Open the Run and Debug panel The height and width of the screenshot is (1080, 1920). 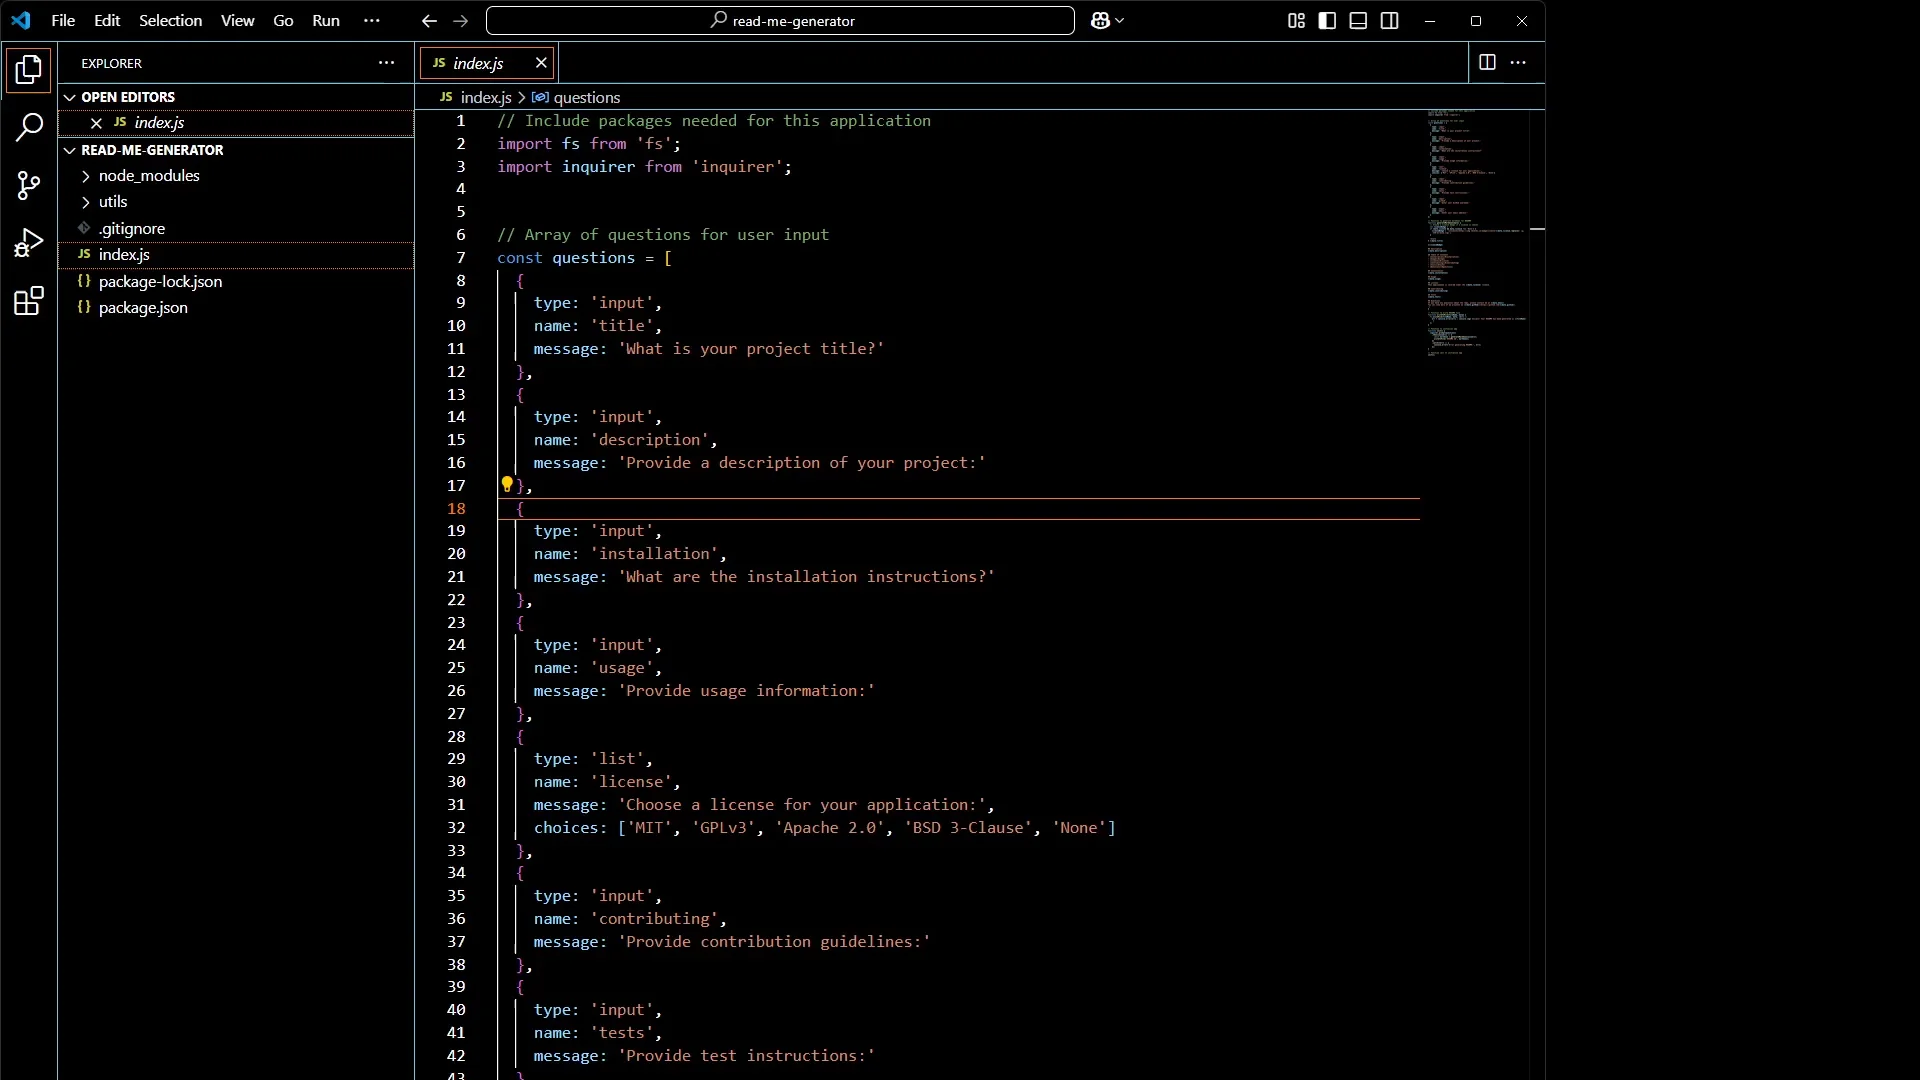[29, 243]
